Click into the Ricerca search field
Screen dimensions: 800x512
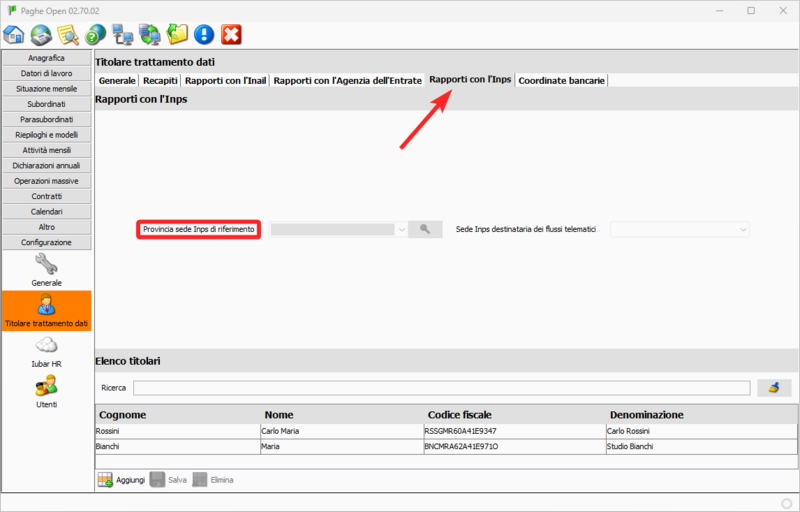coord(440,388)
